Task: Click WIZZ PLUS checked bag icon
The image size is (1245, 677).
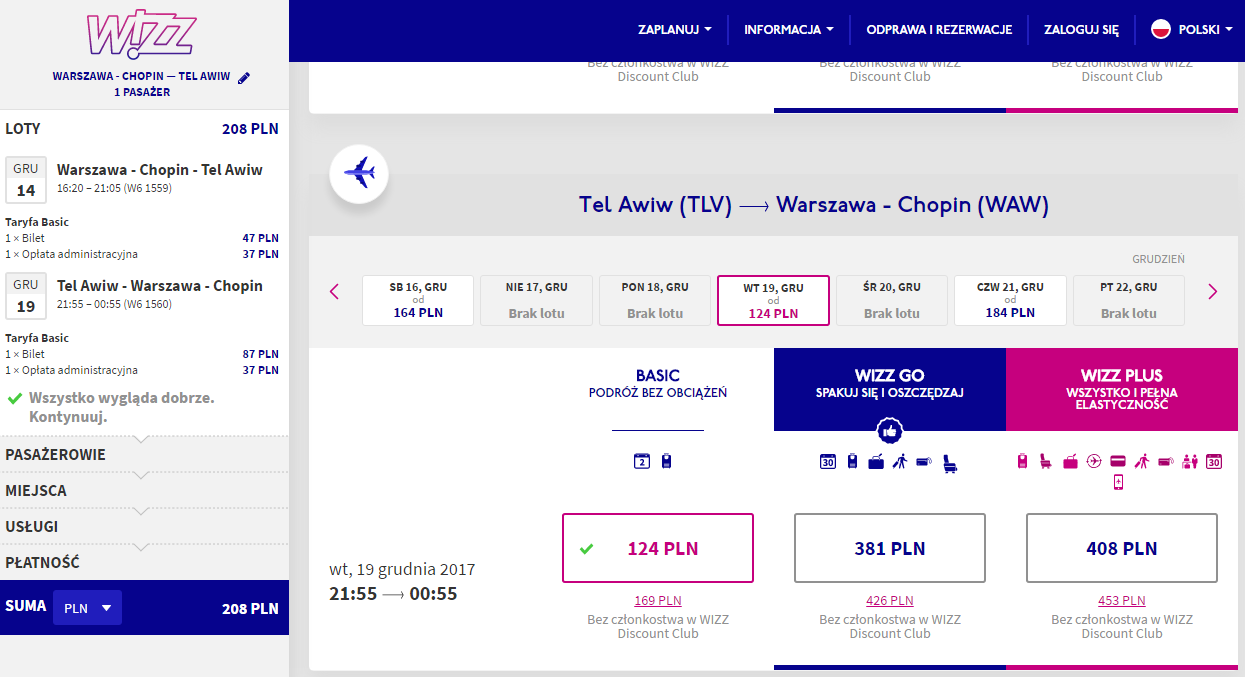Action: (1070, 461)
